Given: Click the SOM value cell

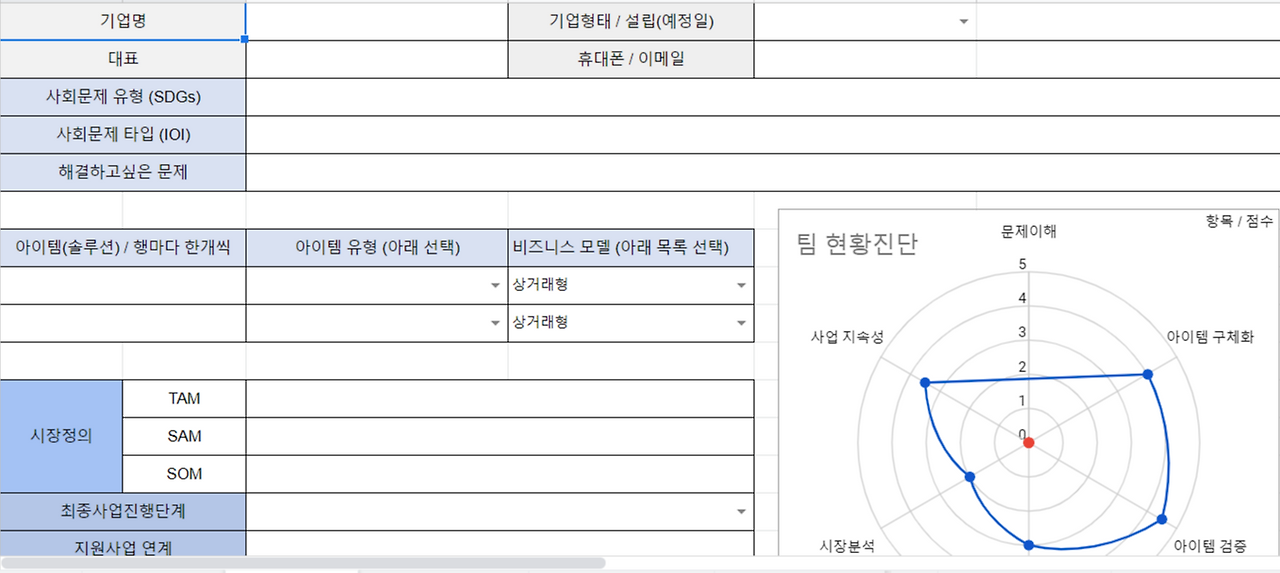Looking at the screenshot, I should click(500, 474).
